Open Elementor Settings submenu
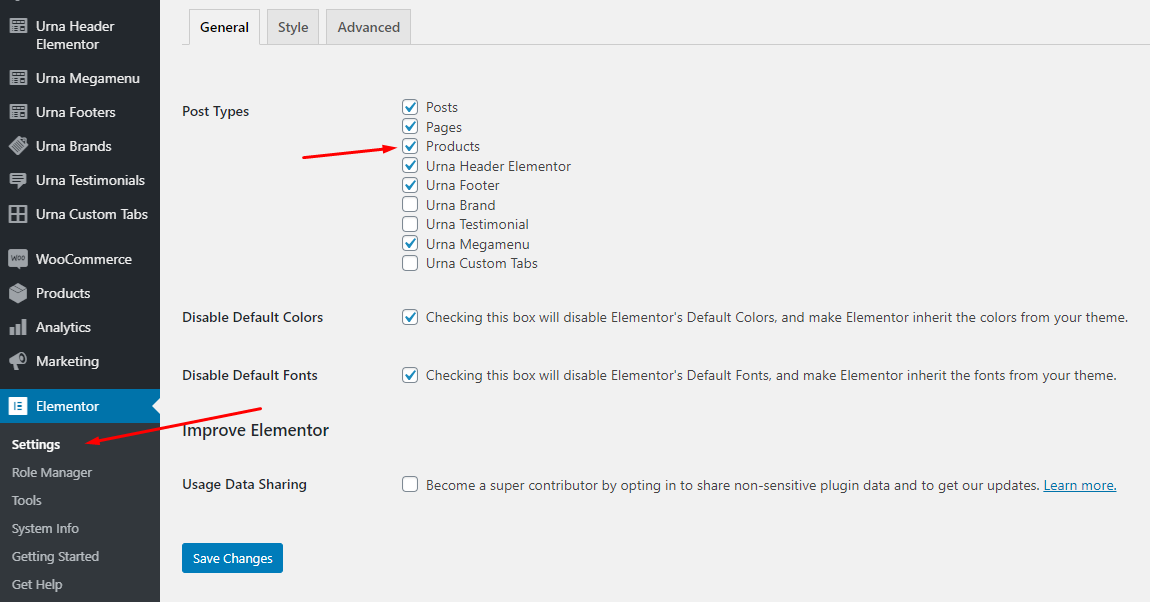 [36, 444]
